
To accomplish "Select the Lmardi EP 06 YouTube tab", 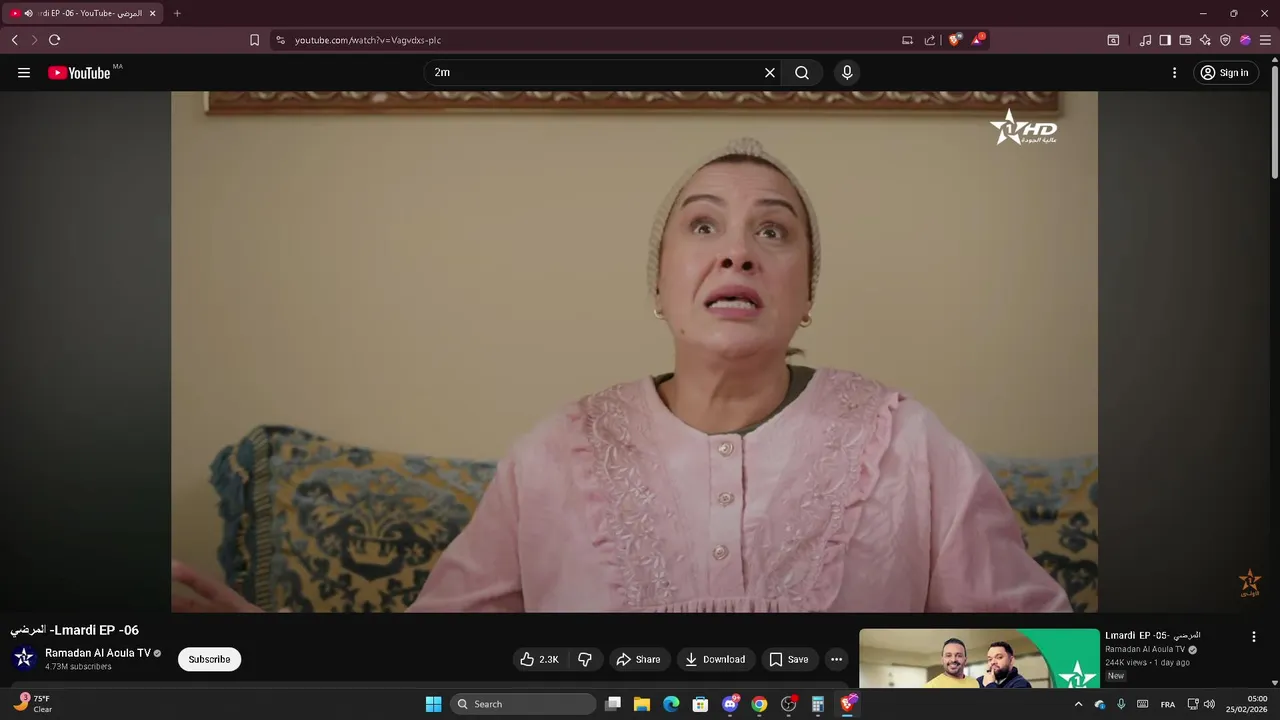I will point(82,13).
